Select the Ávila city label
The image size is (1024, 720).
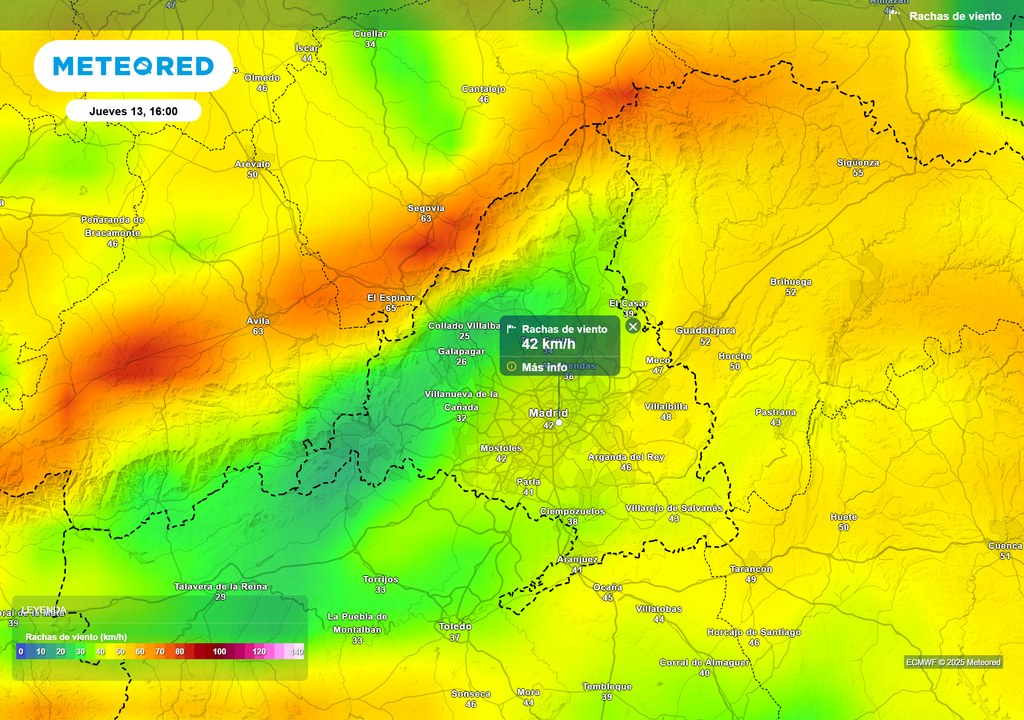tap(258, 321)
